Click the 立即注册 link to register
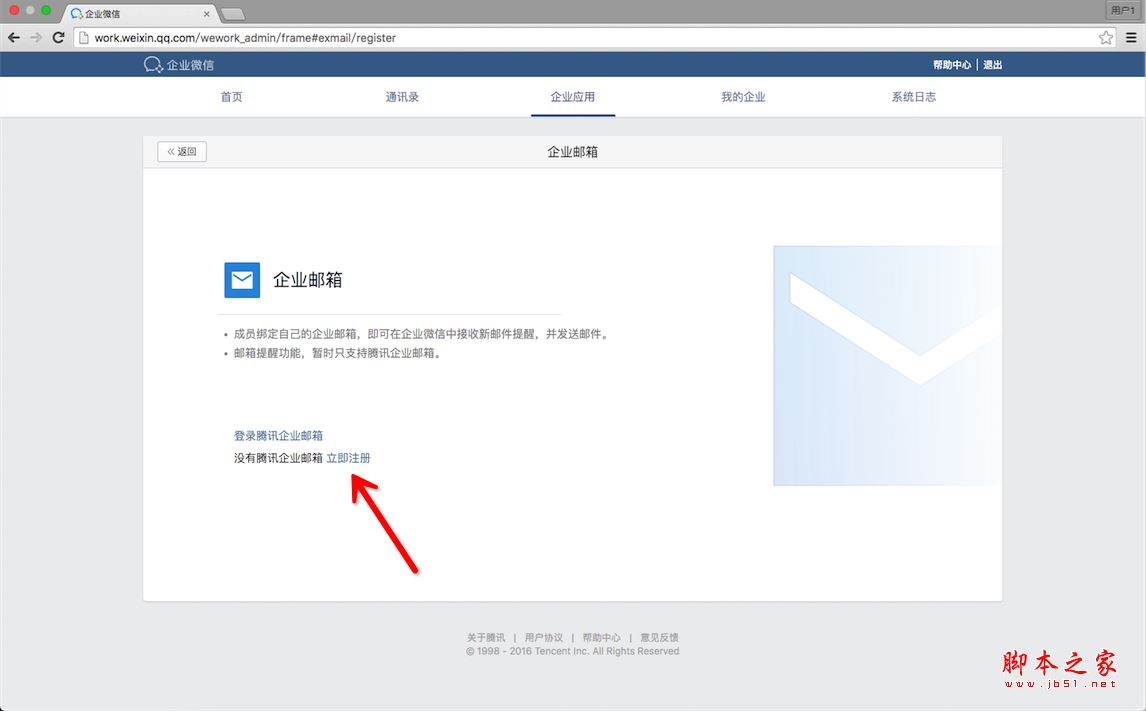Viewport: 1146px width, 711px height. click(x=349, y=457)
